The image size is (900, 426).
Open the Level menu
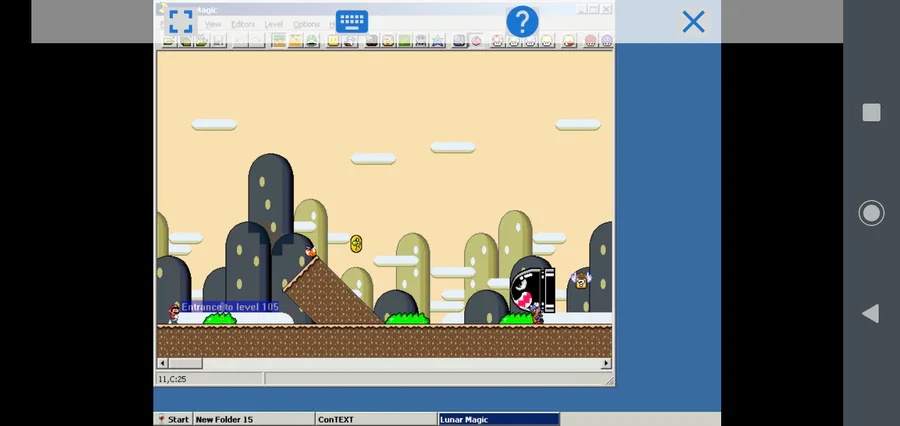pos(273,24)
